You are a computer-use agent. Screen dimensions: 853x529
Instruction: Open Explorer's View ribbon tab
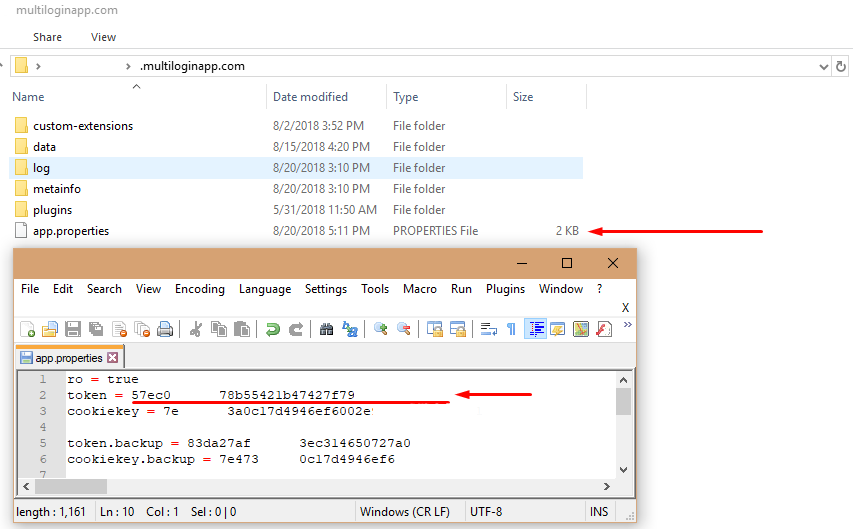[x=103, y=37]
